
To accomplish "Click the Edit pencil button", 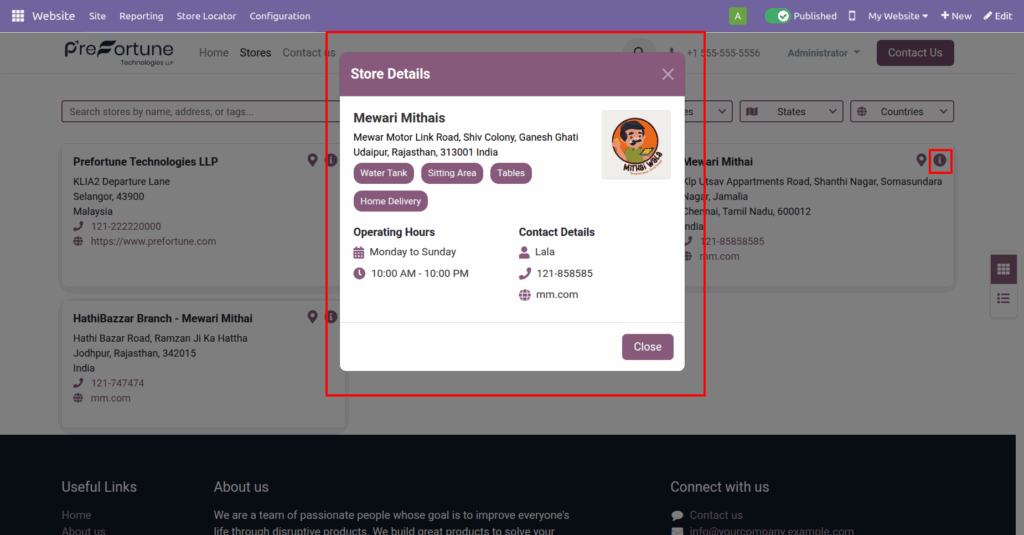I will coord(998,16).
